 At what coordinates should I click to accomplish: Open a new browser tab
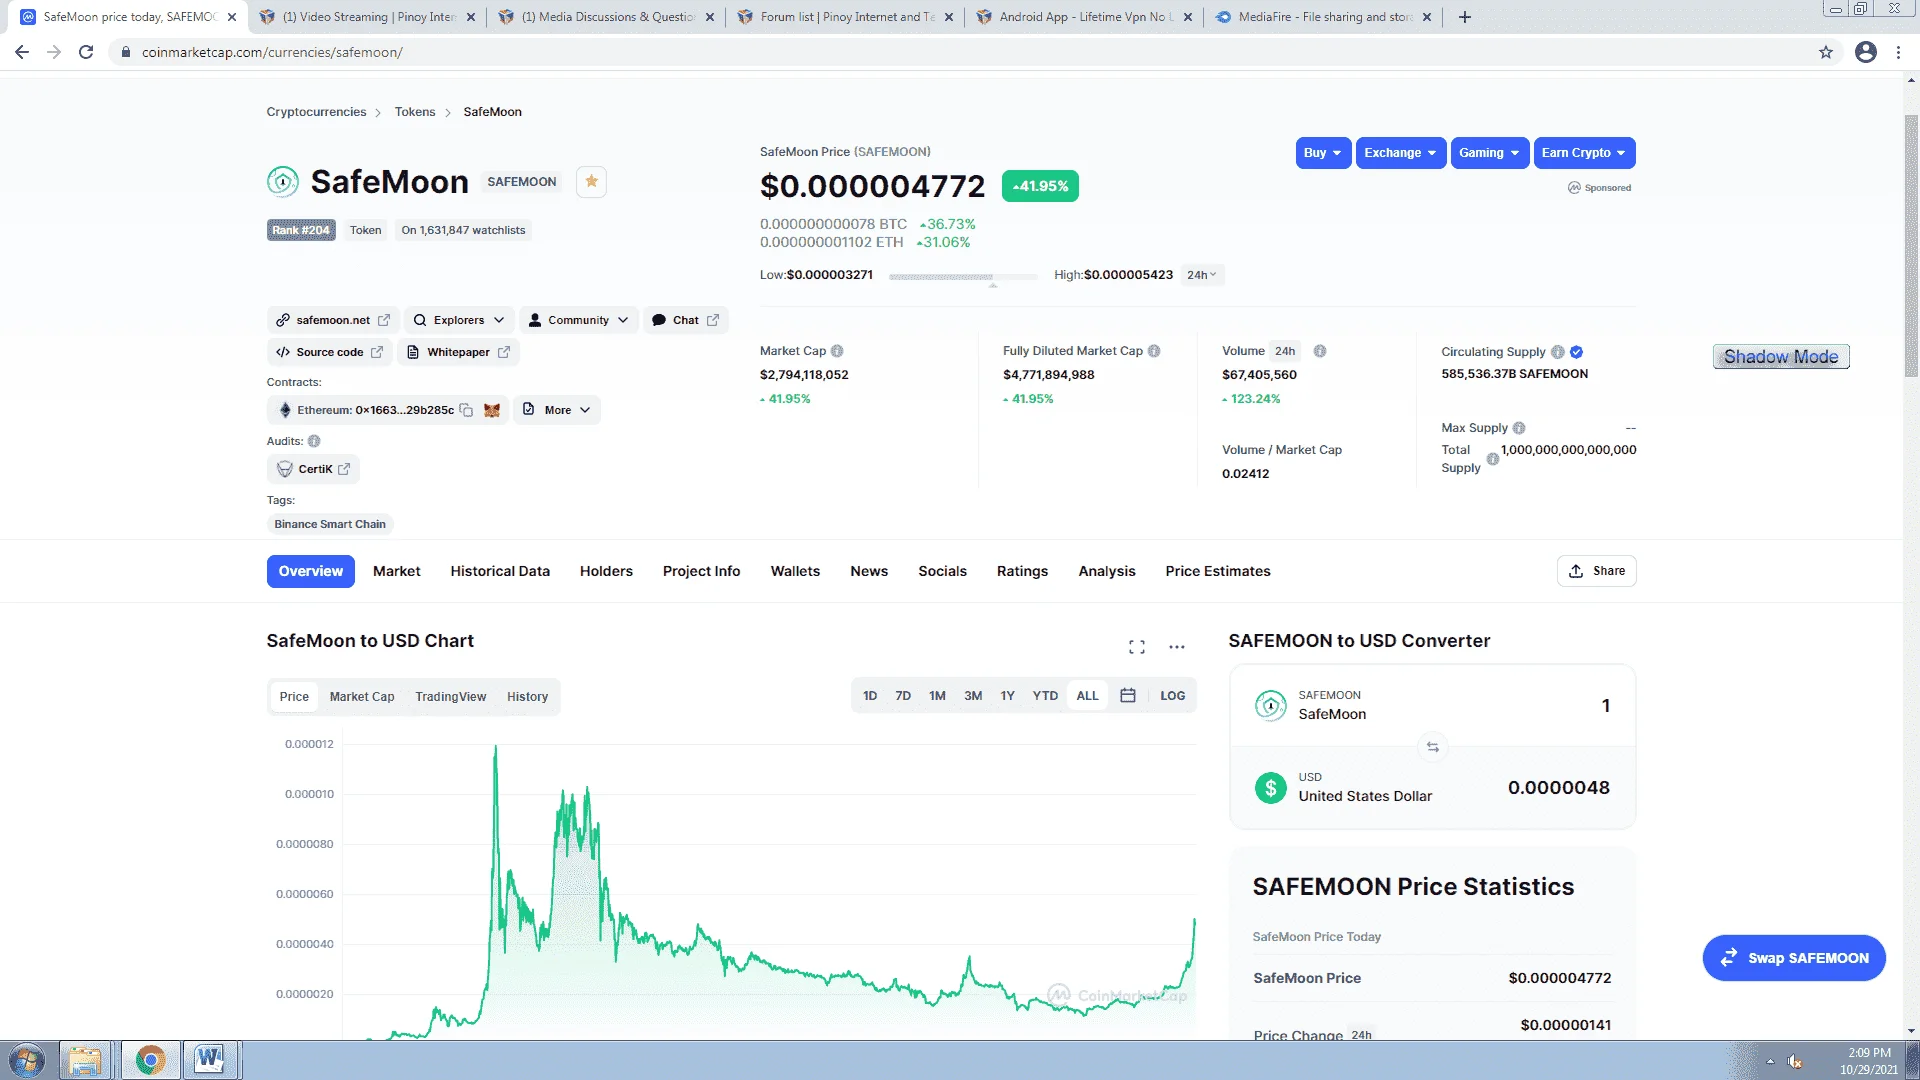coord(1465,17)
